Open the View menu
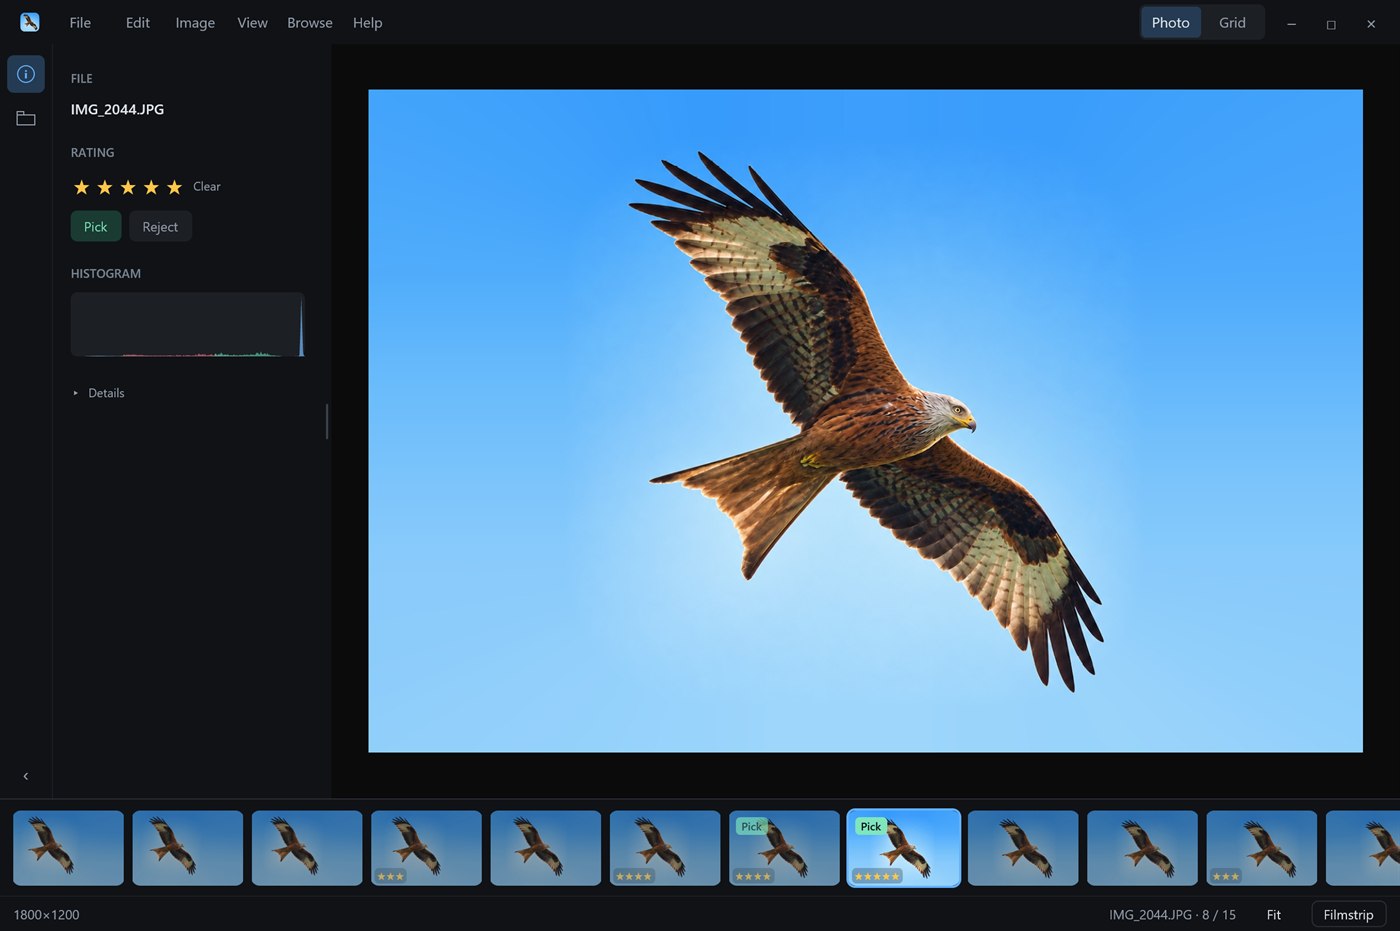This screenshot has width=1400, height=931. tap(252, 23)
